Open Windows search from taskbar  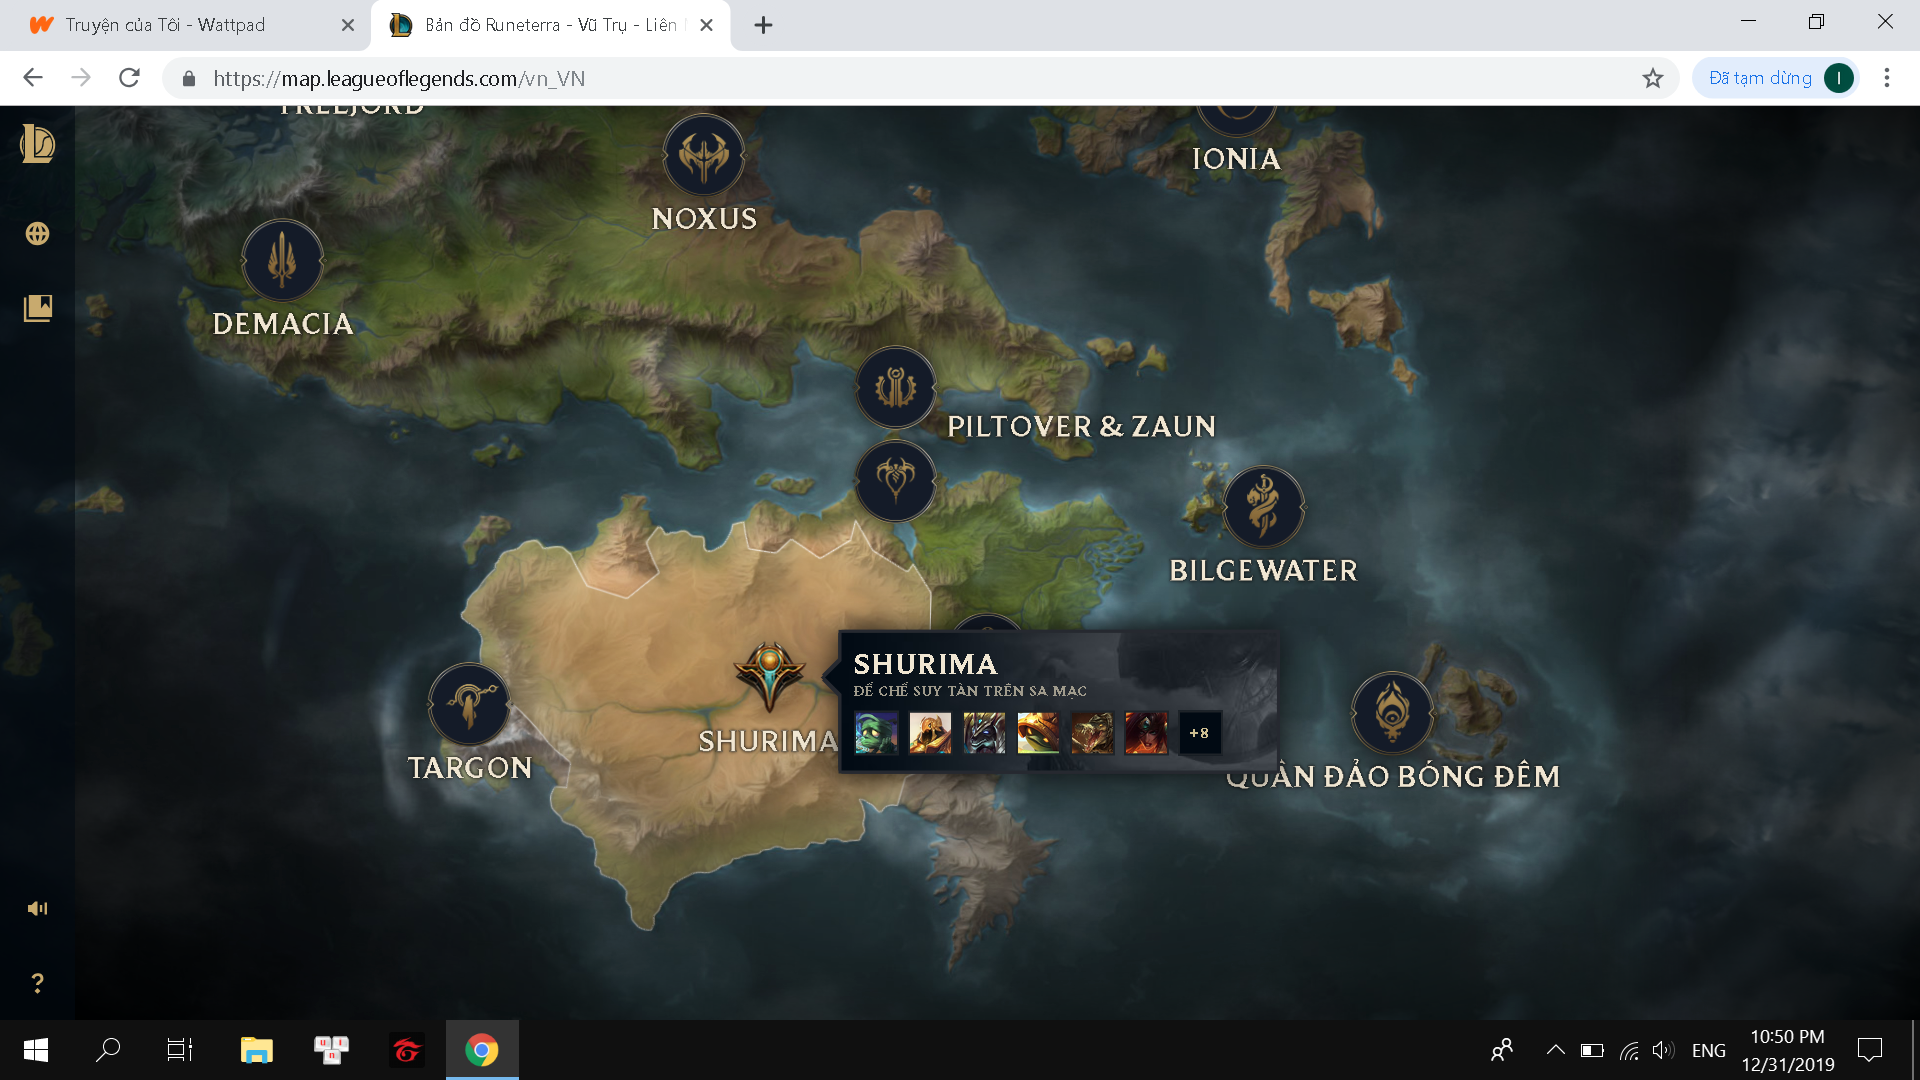[108, 1050]
